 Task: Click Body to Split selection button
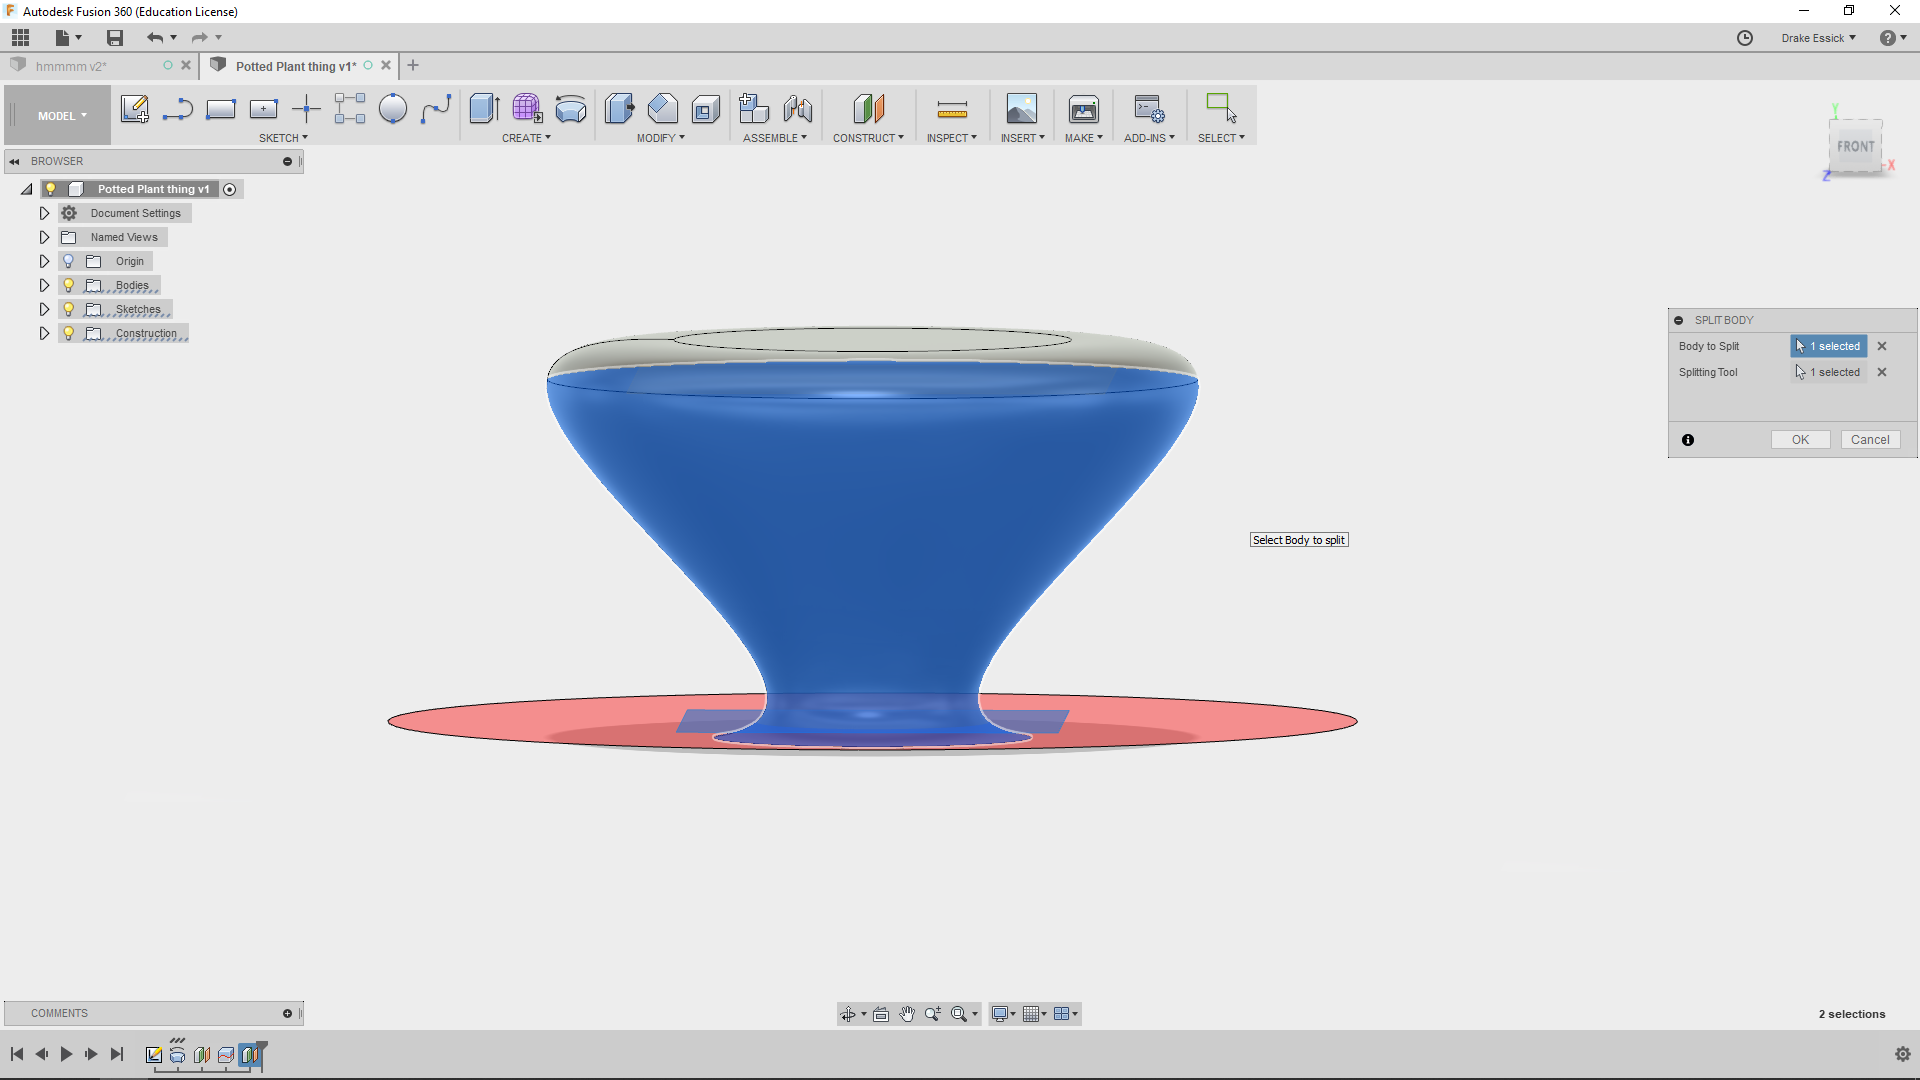coord(1828,346)
